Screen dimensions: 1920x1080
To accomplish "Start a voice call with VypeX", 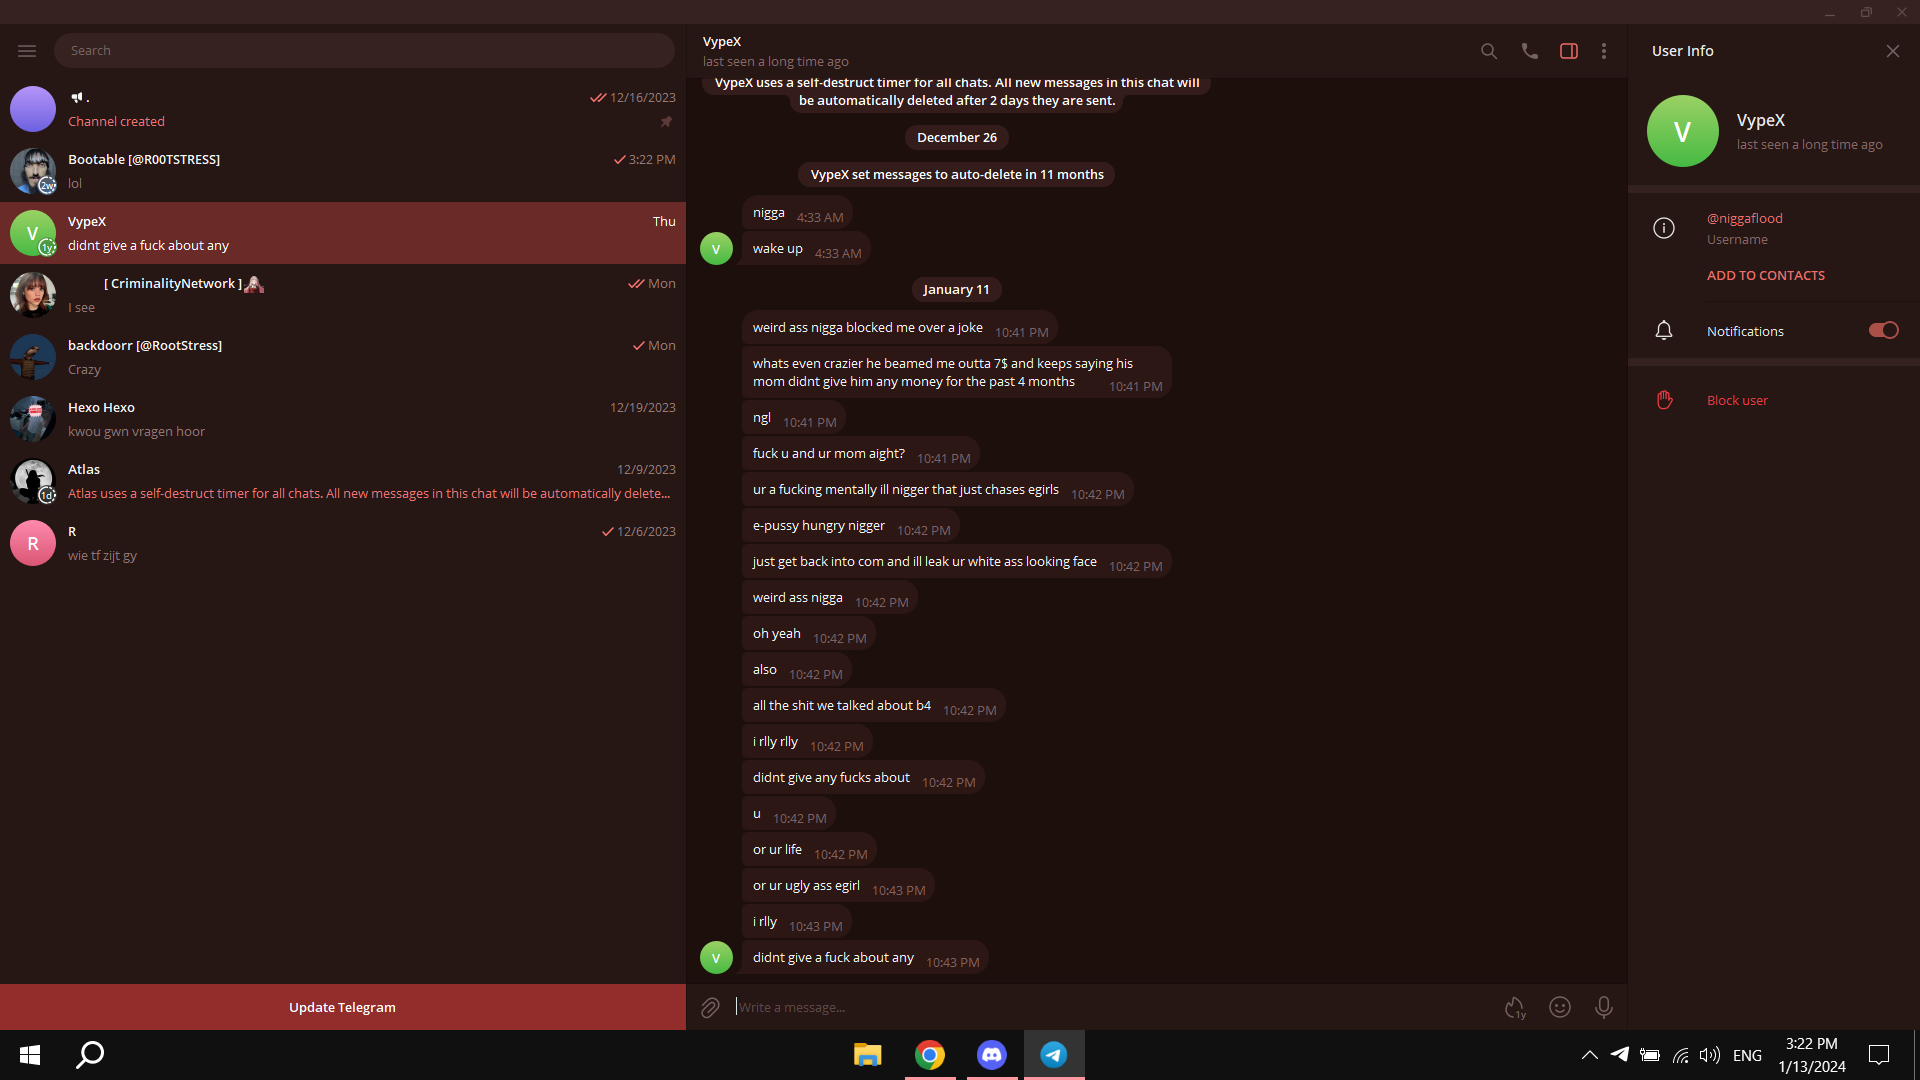I will tap(1529, 51).
